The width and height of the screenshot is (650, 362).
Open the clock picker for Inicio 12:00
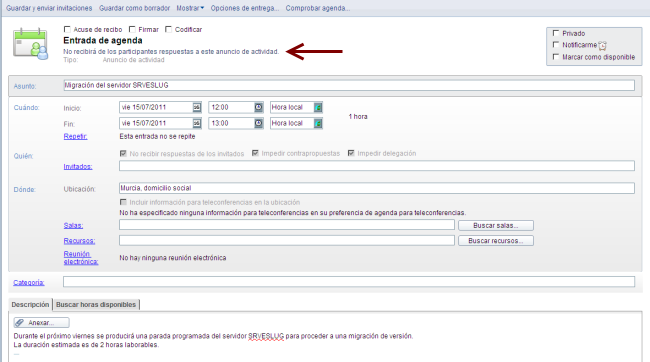coord(258,107)
